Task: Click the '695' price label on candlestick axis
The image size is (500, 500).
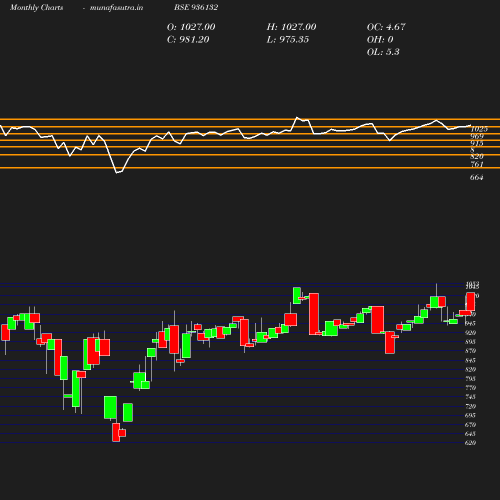Action: click(470, 415)
